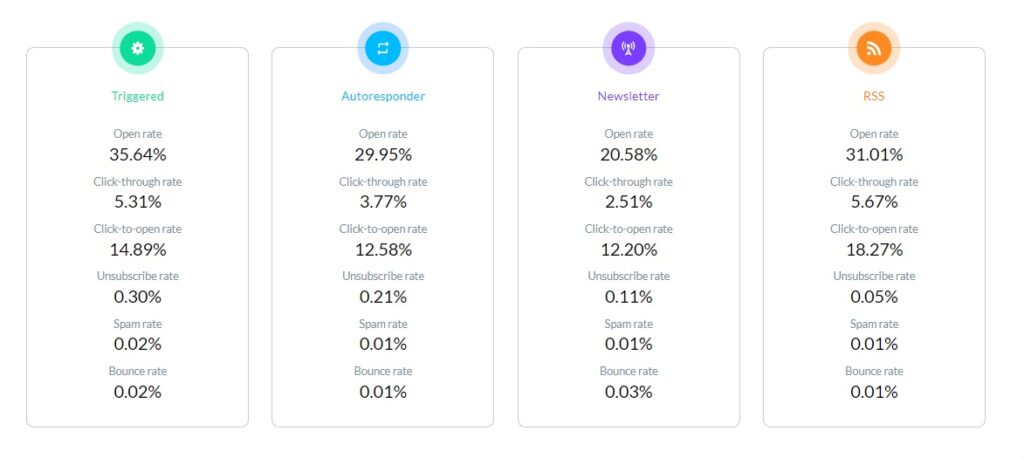Select the RSS heading text
Viewport: 1024px width, 458px height.
[874, 96]
